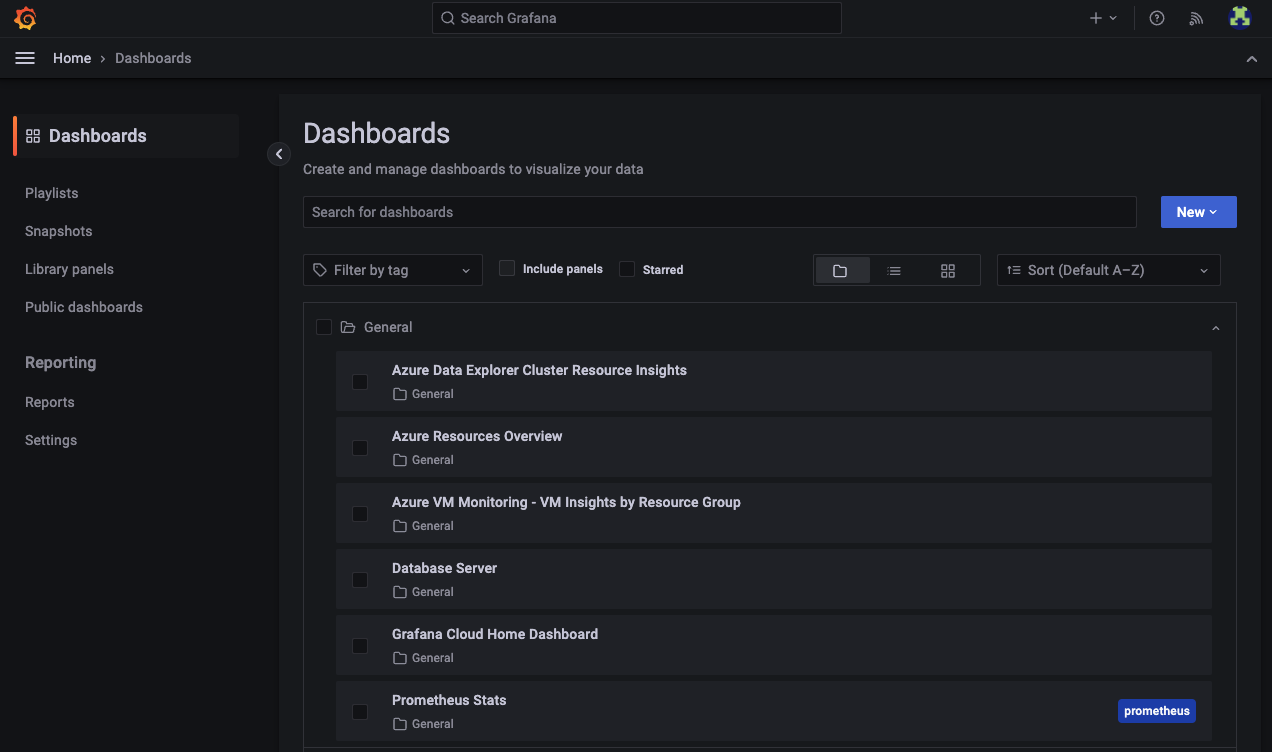Switch dashboards to list view
The height and width of the screenshot is (752, 1272).
(894, 270)
